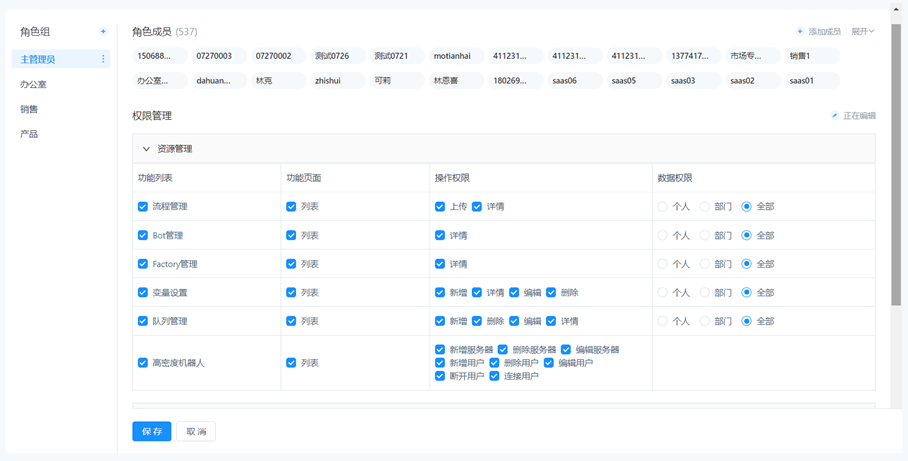Click the motianhai member tag
The width and height of the screenshot is (908, 461).
click(453, 56)
